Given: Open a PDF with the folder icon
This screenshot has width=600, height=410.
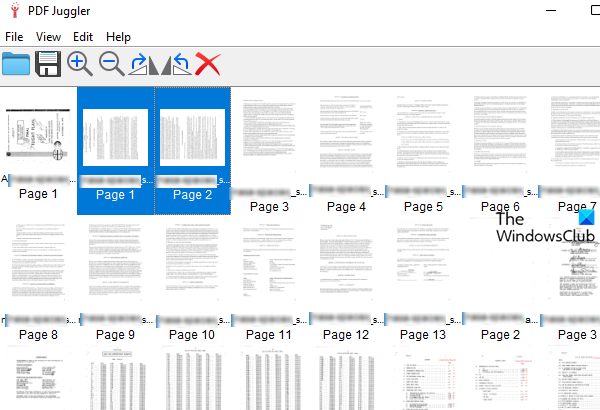Looking at the screenshot, I should pyautogui.click(x=16, y=64).
